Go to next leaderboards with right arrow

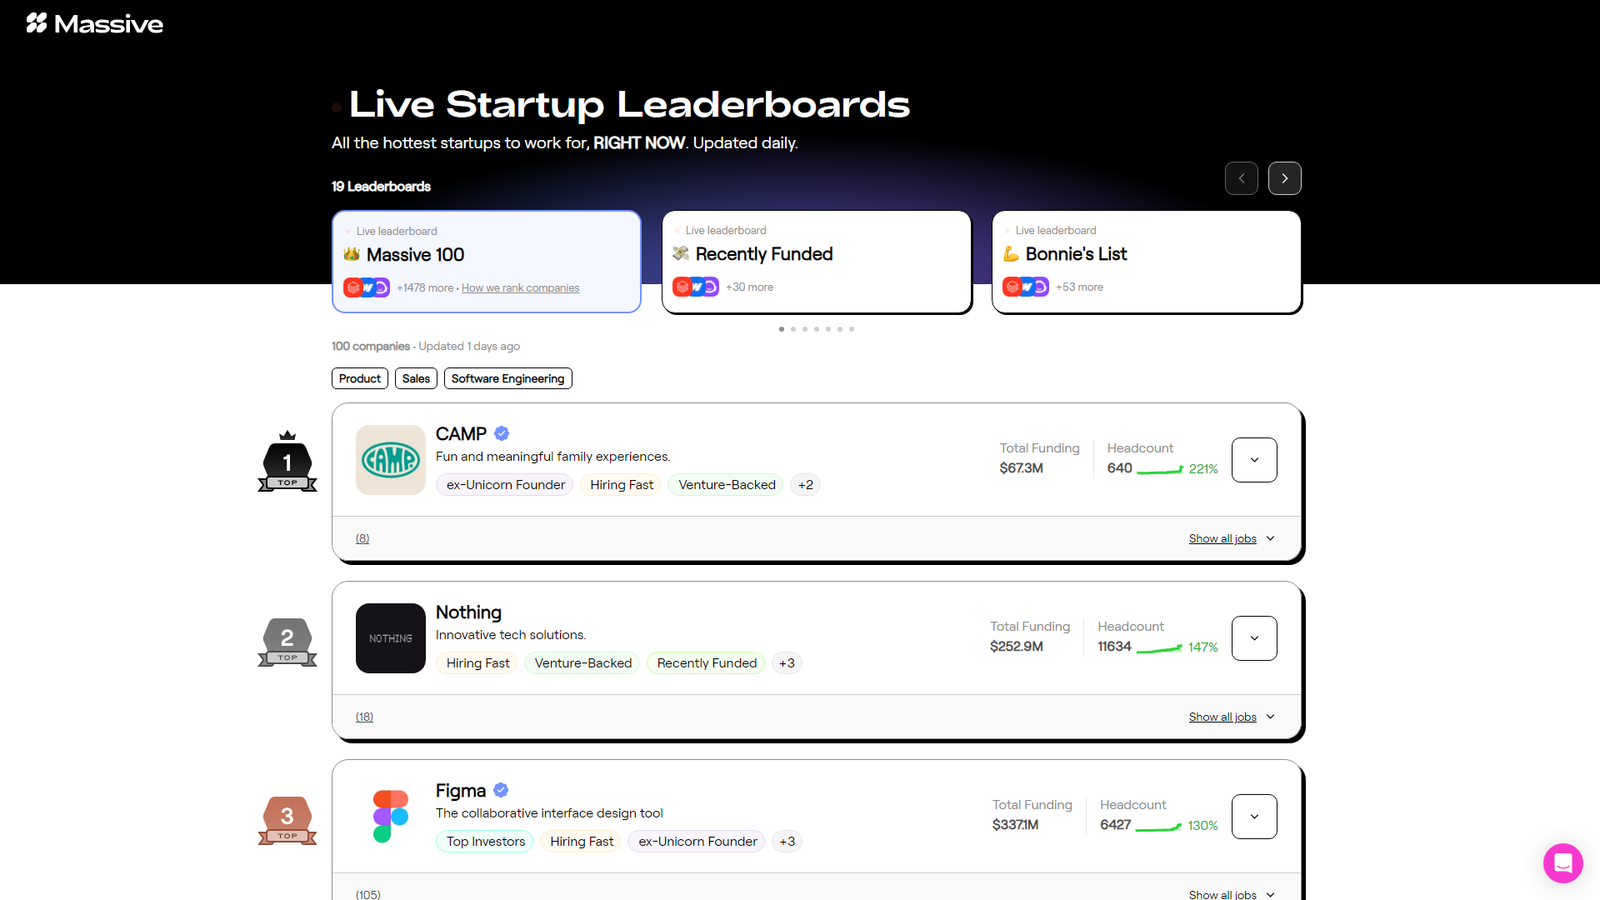pyautogui.click(x=1285, y=178)
